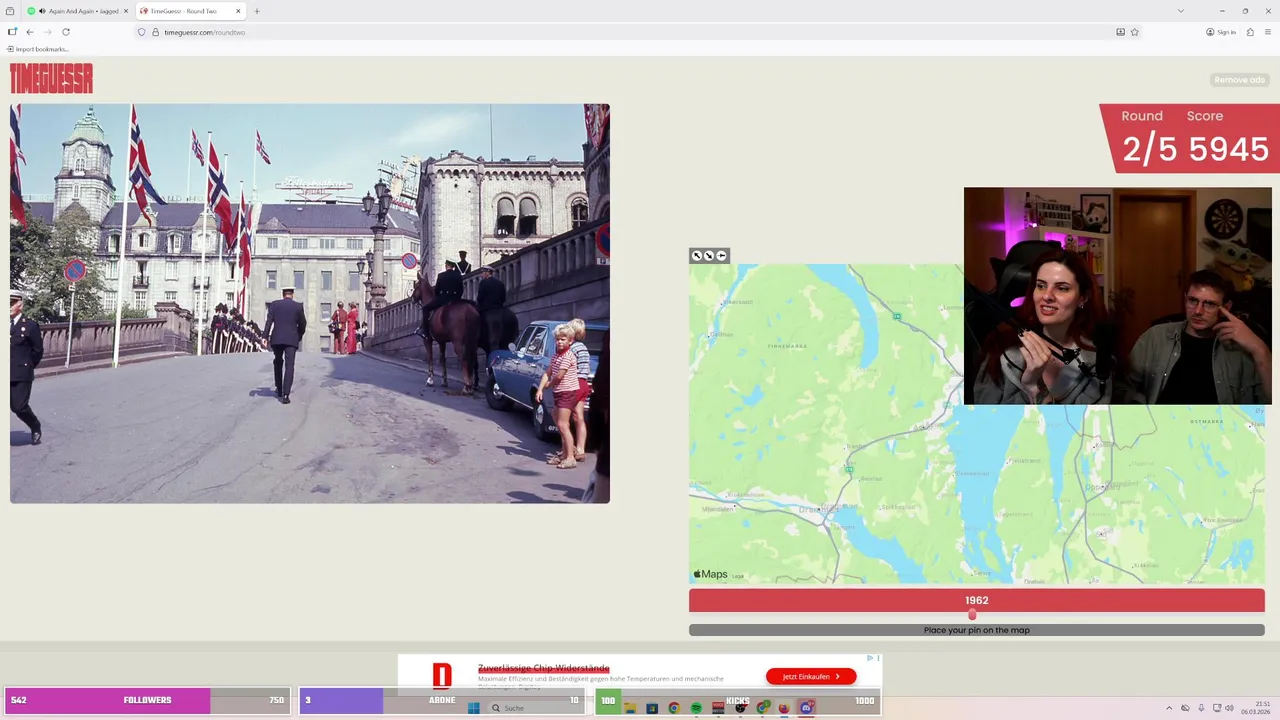Click the first map size icon

(697, 256)
